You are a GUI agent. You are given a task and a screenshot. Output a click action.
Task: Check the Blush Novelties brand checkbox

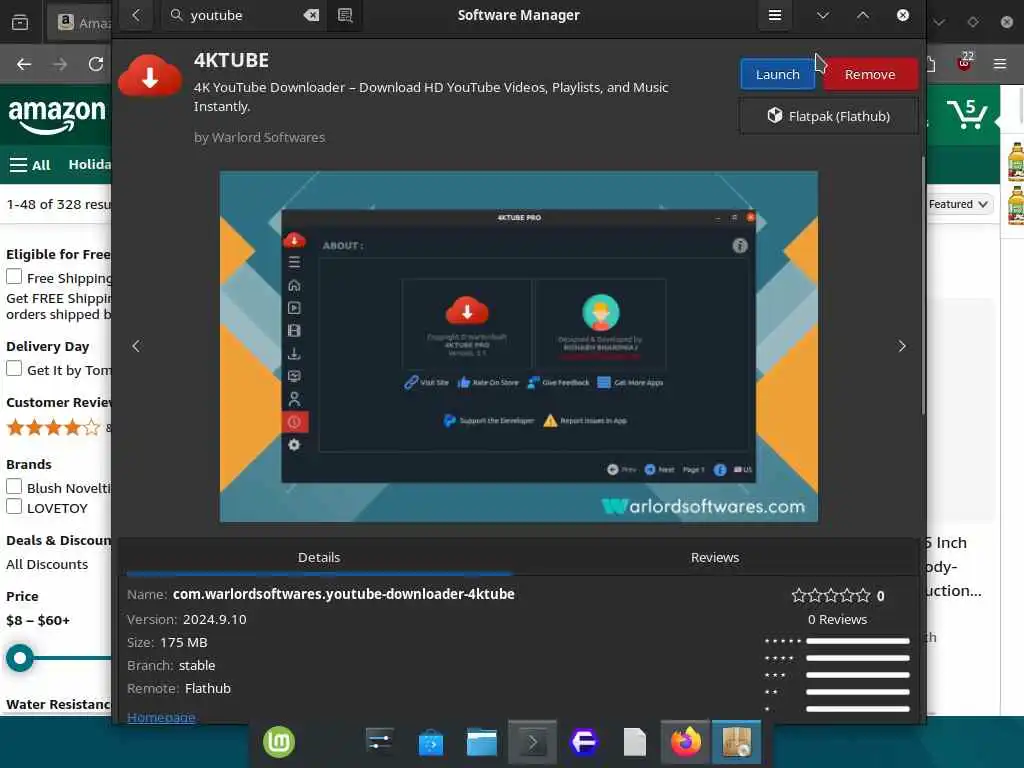[x=14, y=487]
